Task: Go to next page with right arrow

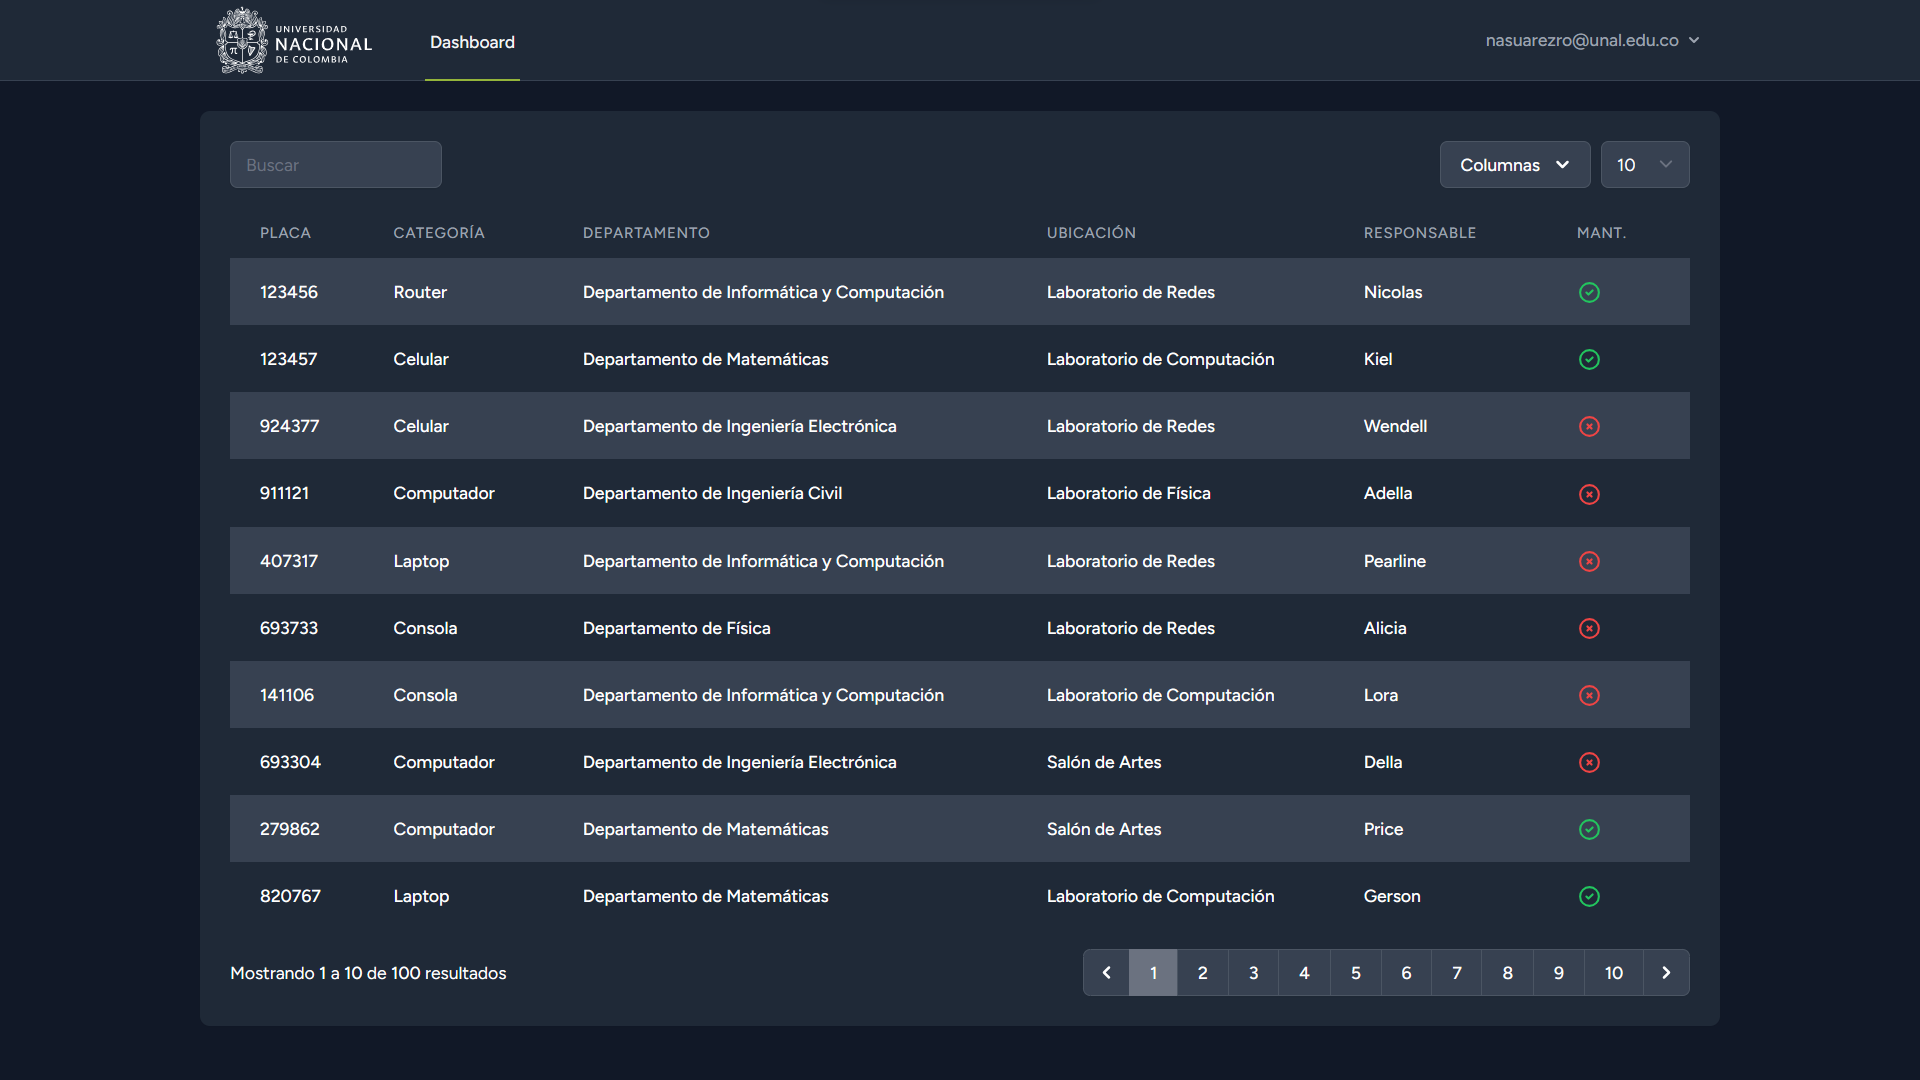Action: [1666, 972]
